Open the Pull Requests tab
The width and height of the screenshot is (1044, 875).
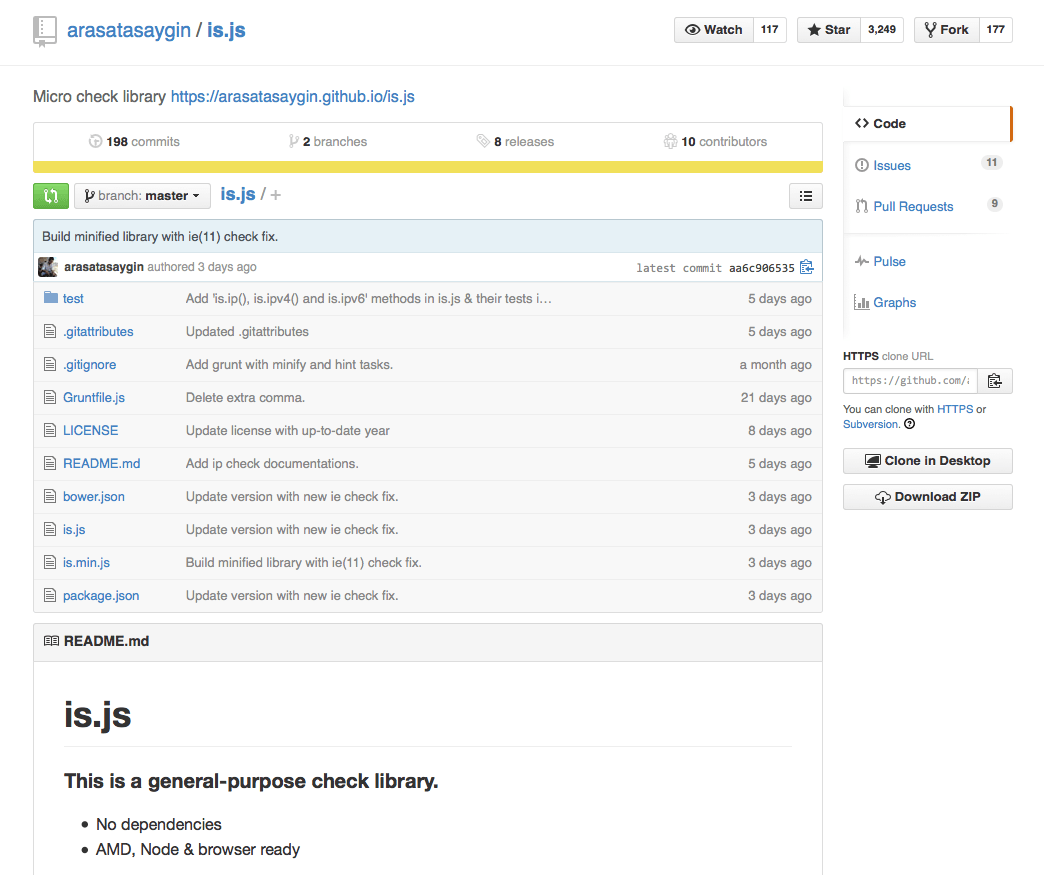pos(912,206)
